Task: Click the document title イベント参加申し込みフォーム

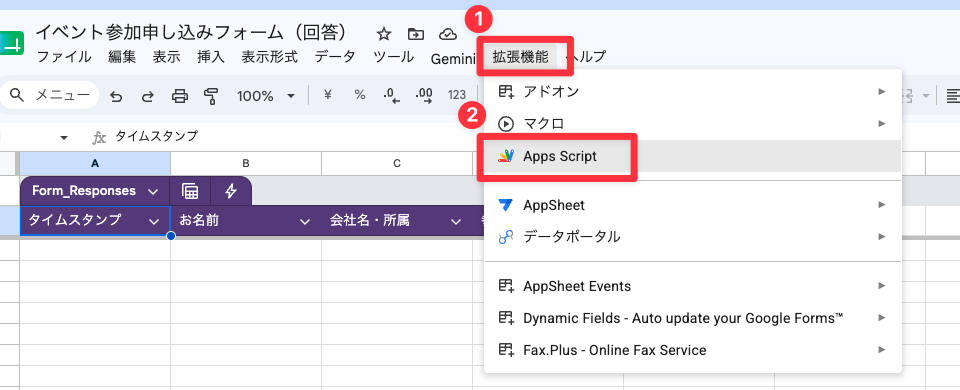Action: (x=192, y=32)
